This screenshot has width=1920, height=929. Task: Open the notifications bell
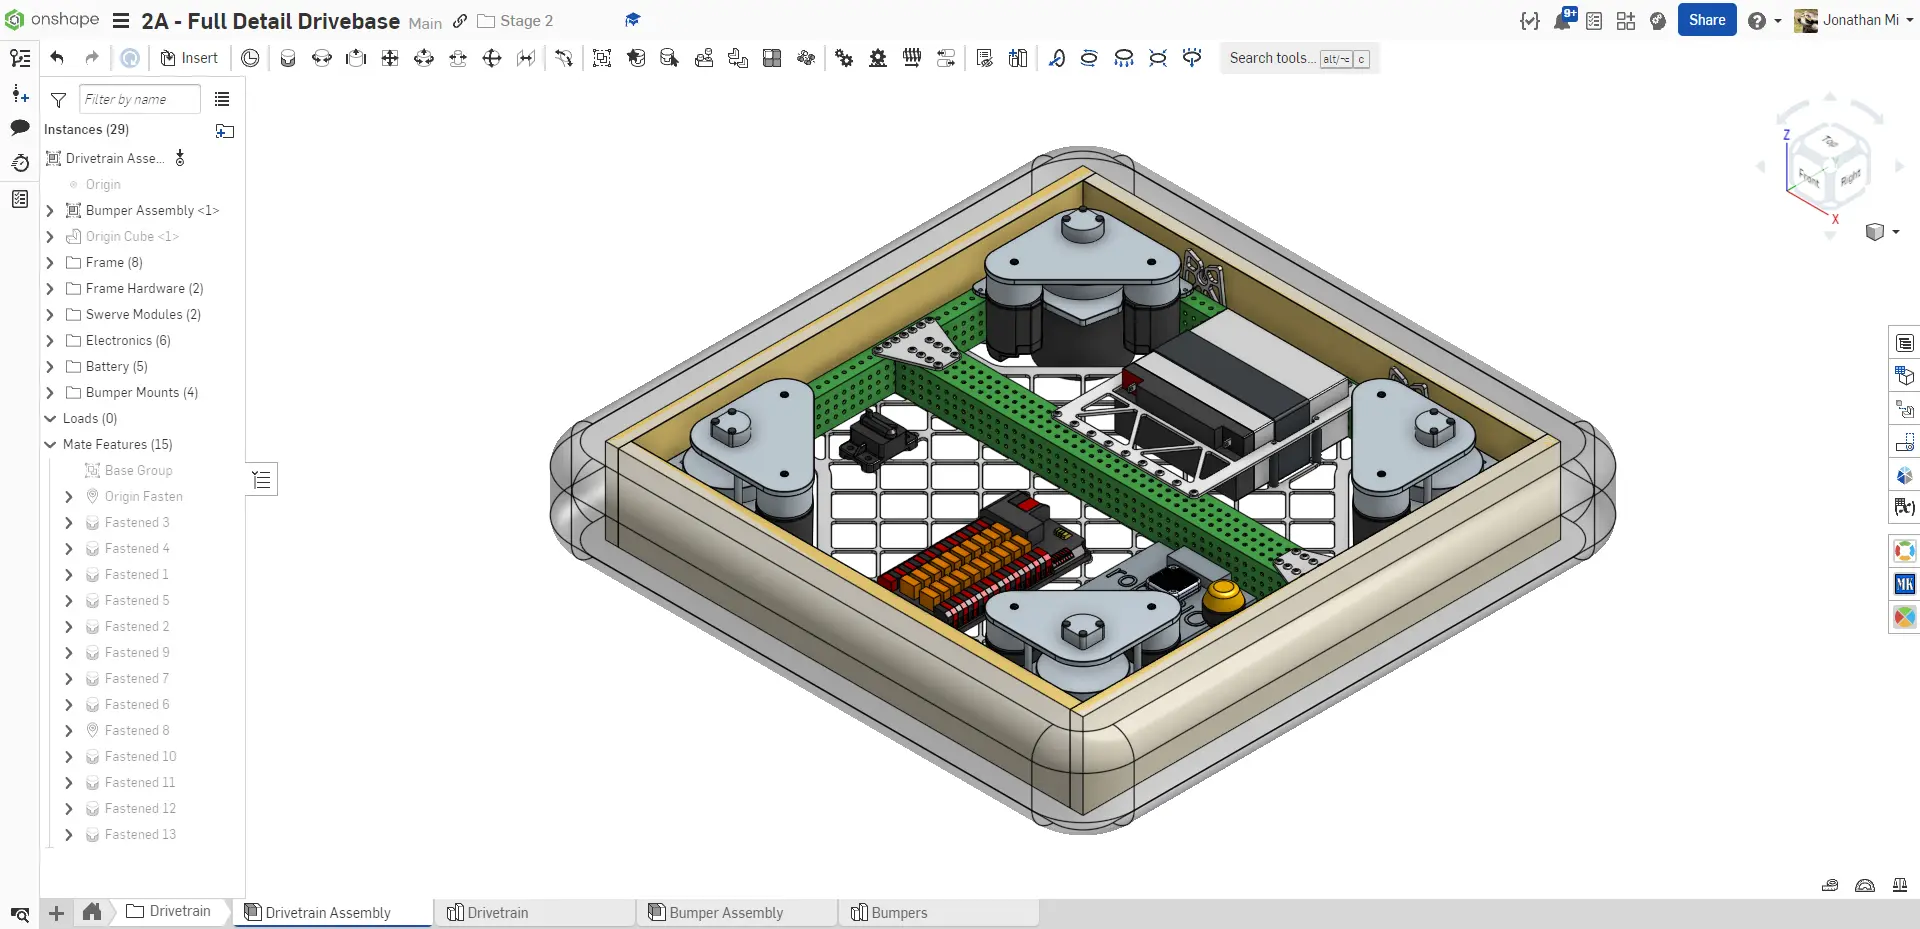click(1562, 21)
